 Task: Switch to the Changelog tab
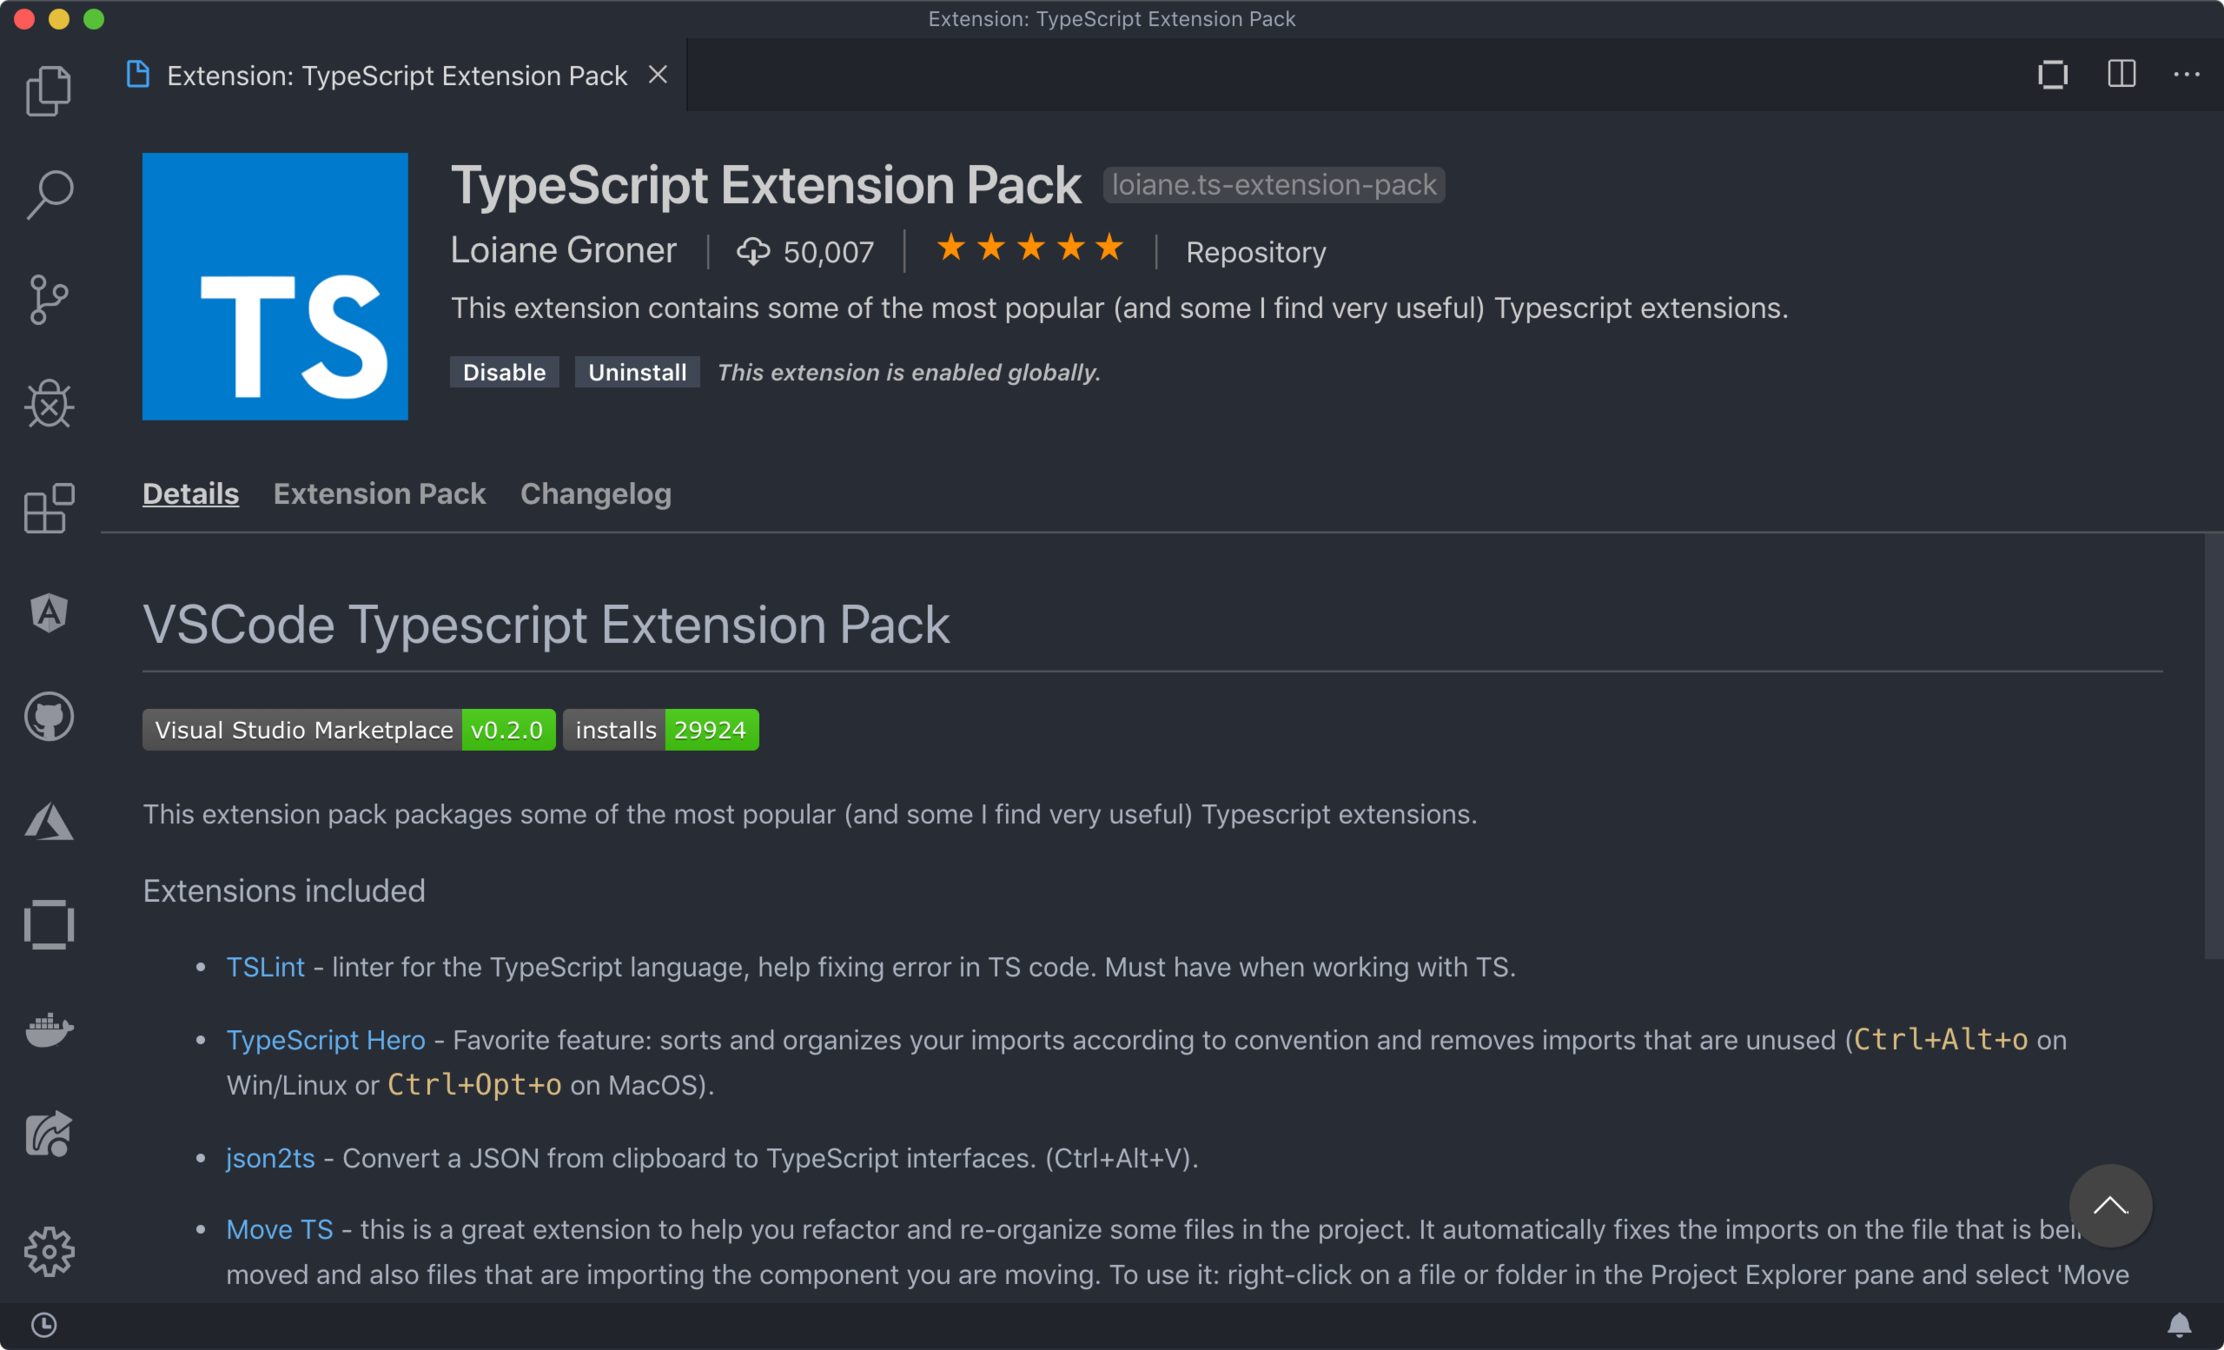595,494
